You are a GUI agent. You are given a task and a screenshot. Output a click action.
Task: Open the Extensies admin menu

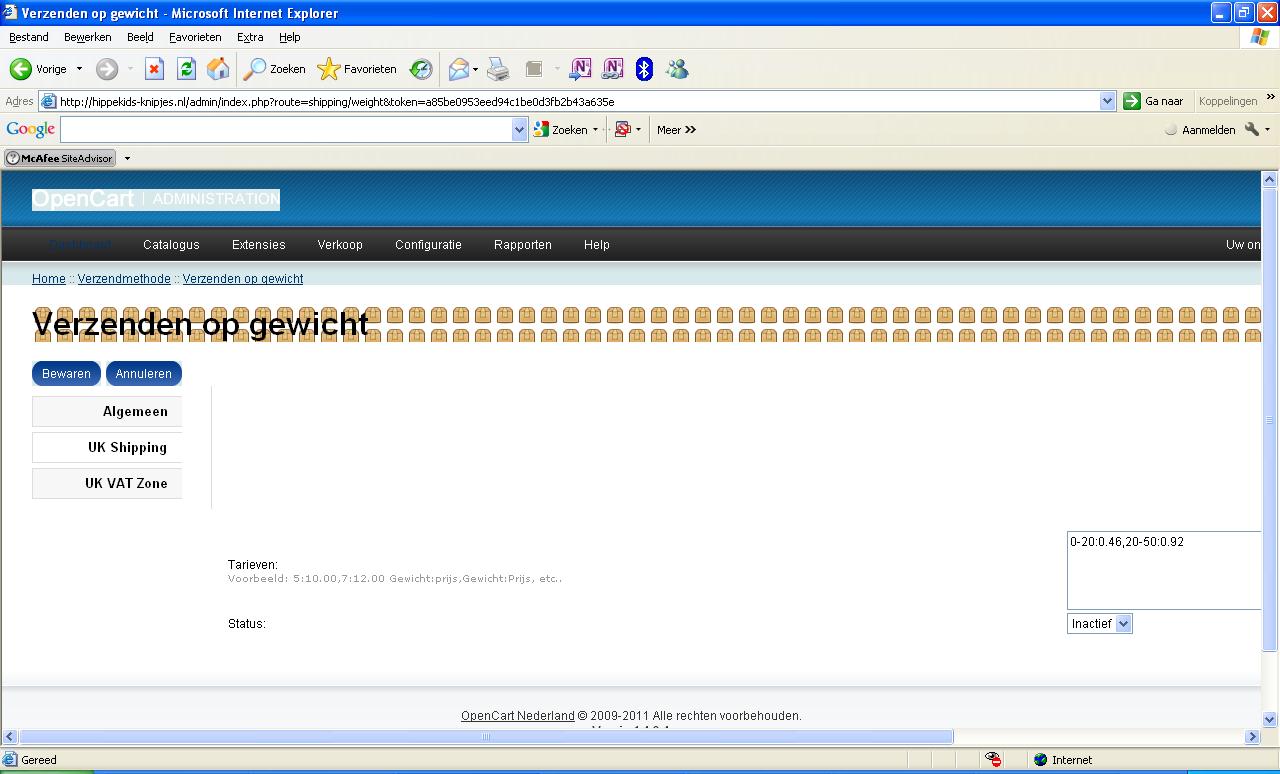[258, 244]
